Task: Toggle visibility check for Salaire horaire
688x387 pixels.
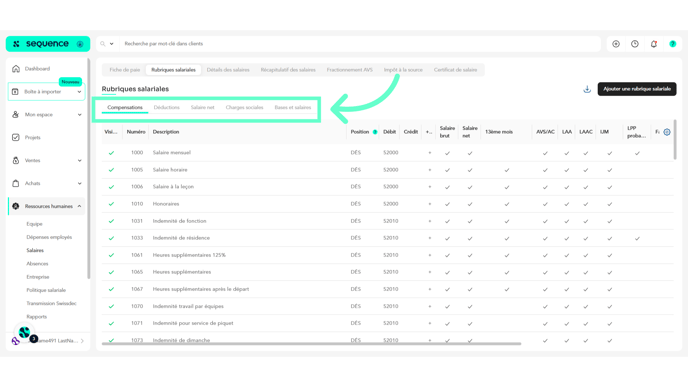Action: click(111, 170)
